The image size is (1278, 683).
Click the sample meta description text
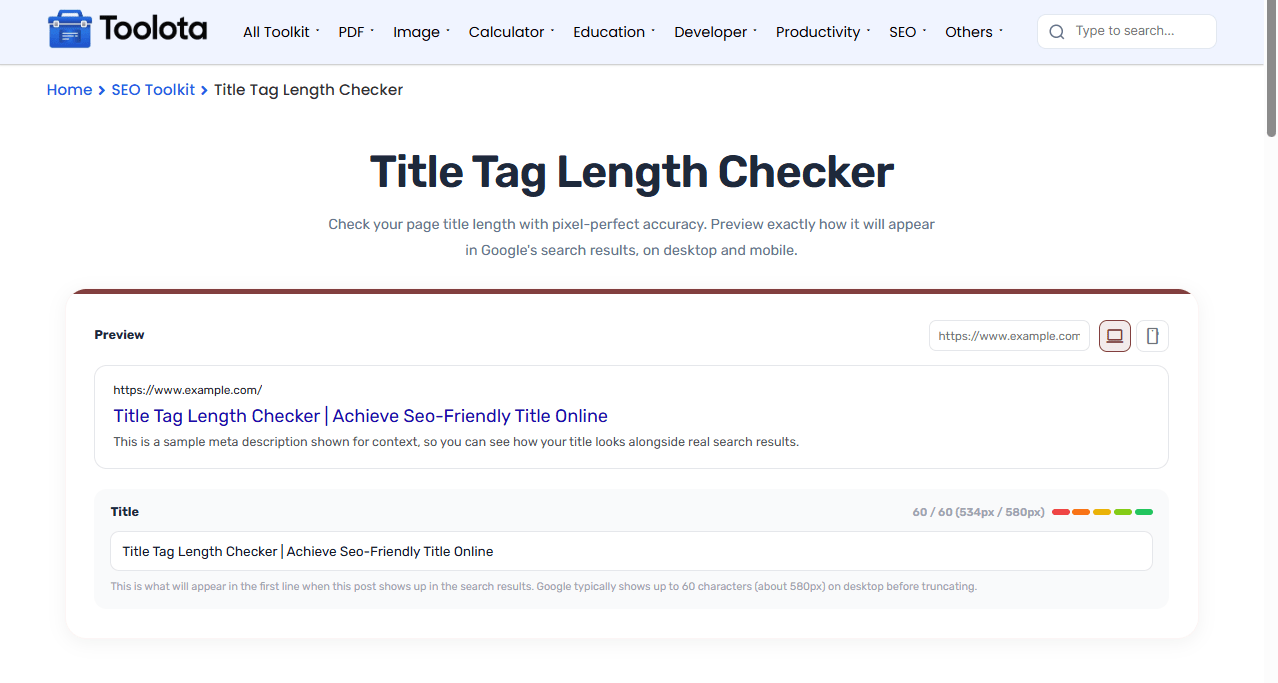456,442
